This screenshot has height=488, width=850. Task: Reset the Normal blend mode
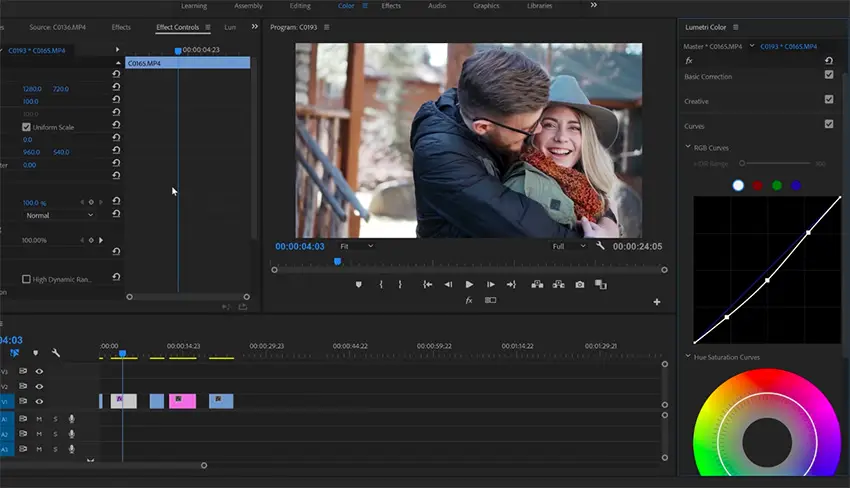click(116, 214)
